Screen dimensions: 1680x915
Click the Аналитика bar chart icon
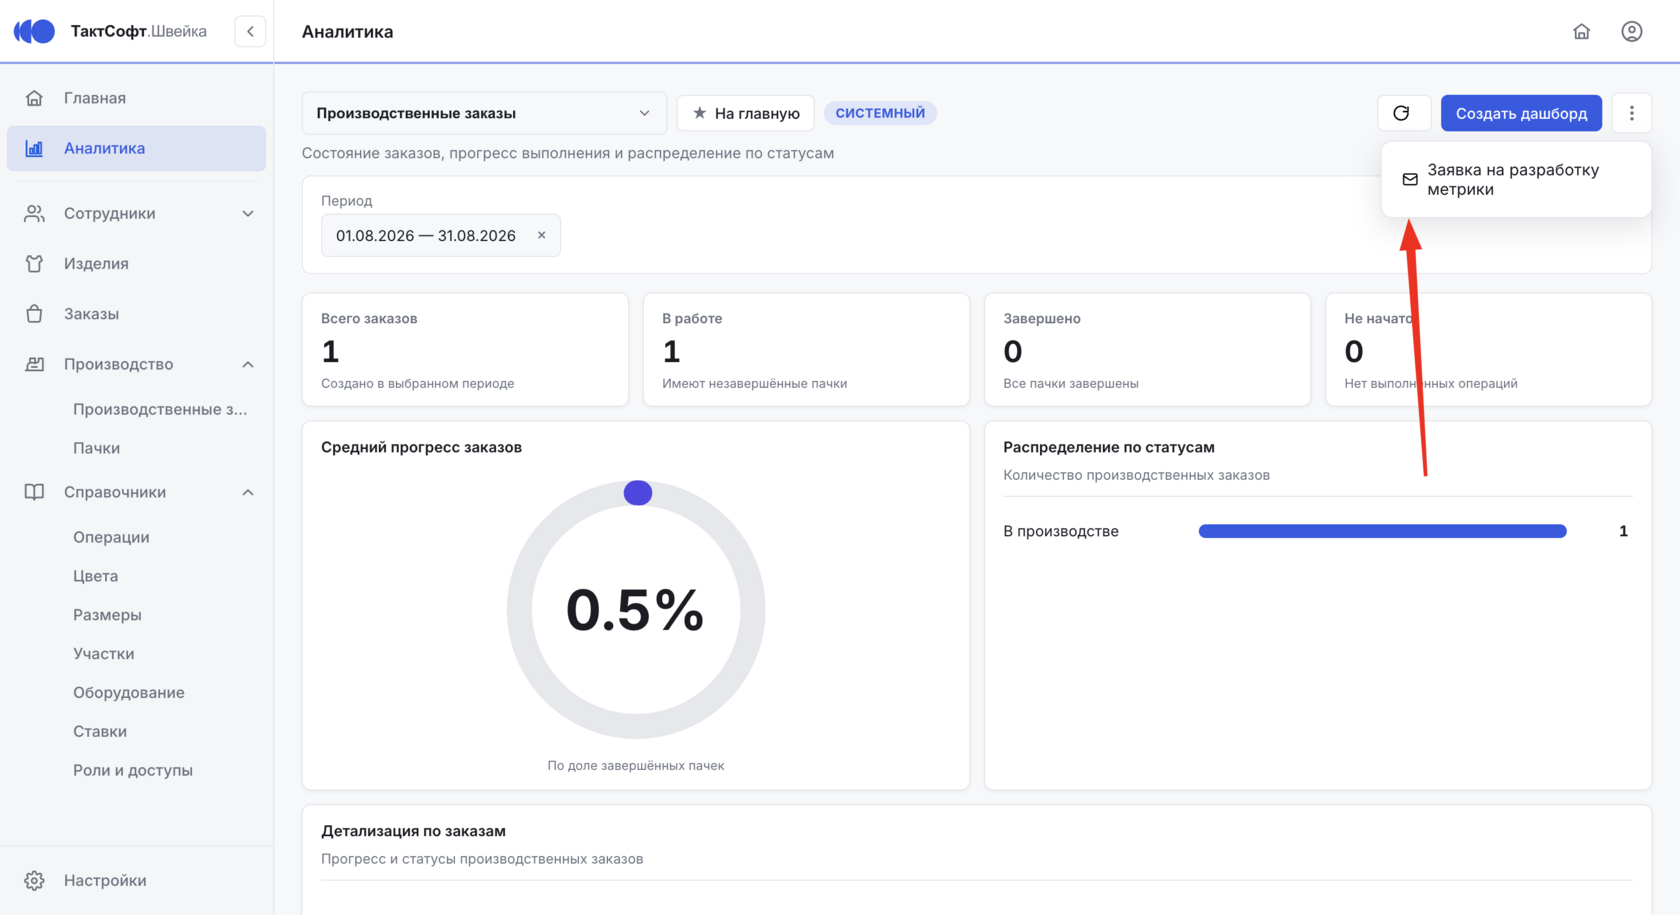(x=34, y=148)
